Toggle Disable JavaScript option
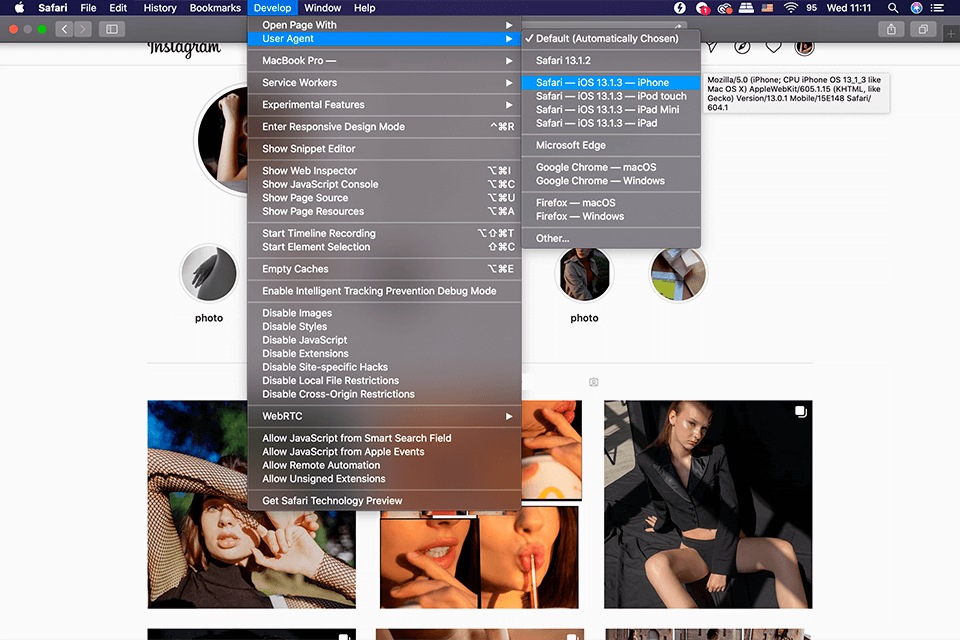 click(304, 340)
